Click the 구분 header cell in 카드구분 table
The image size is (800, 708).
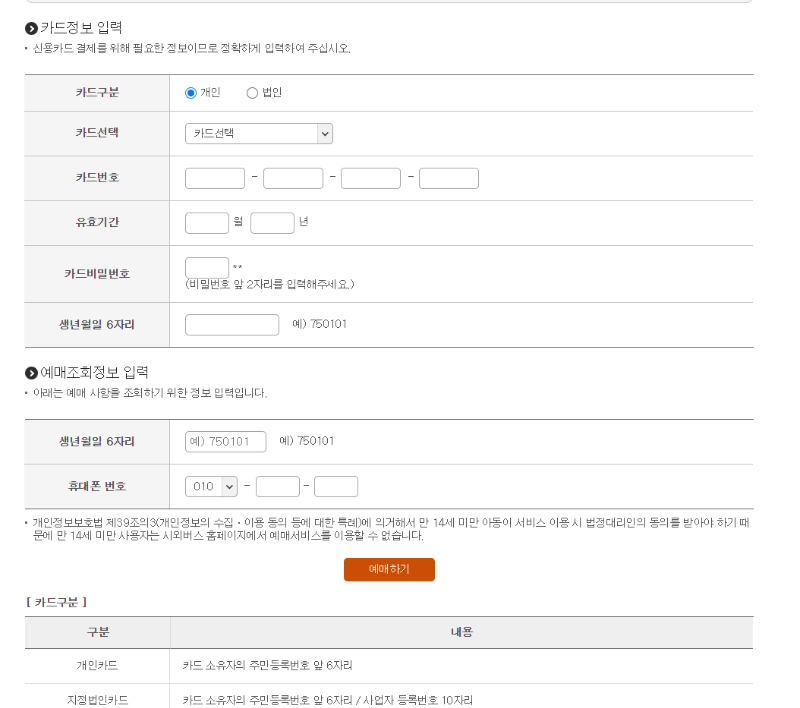[x=97, y=632]
